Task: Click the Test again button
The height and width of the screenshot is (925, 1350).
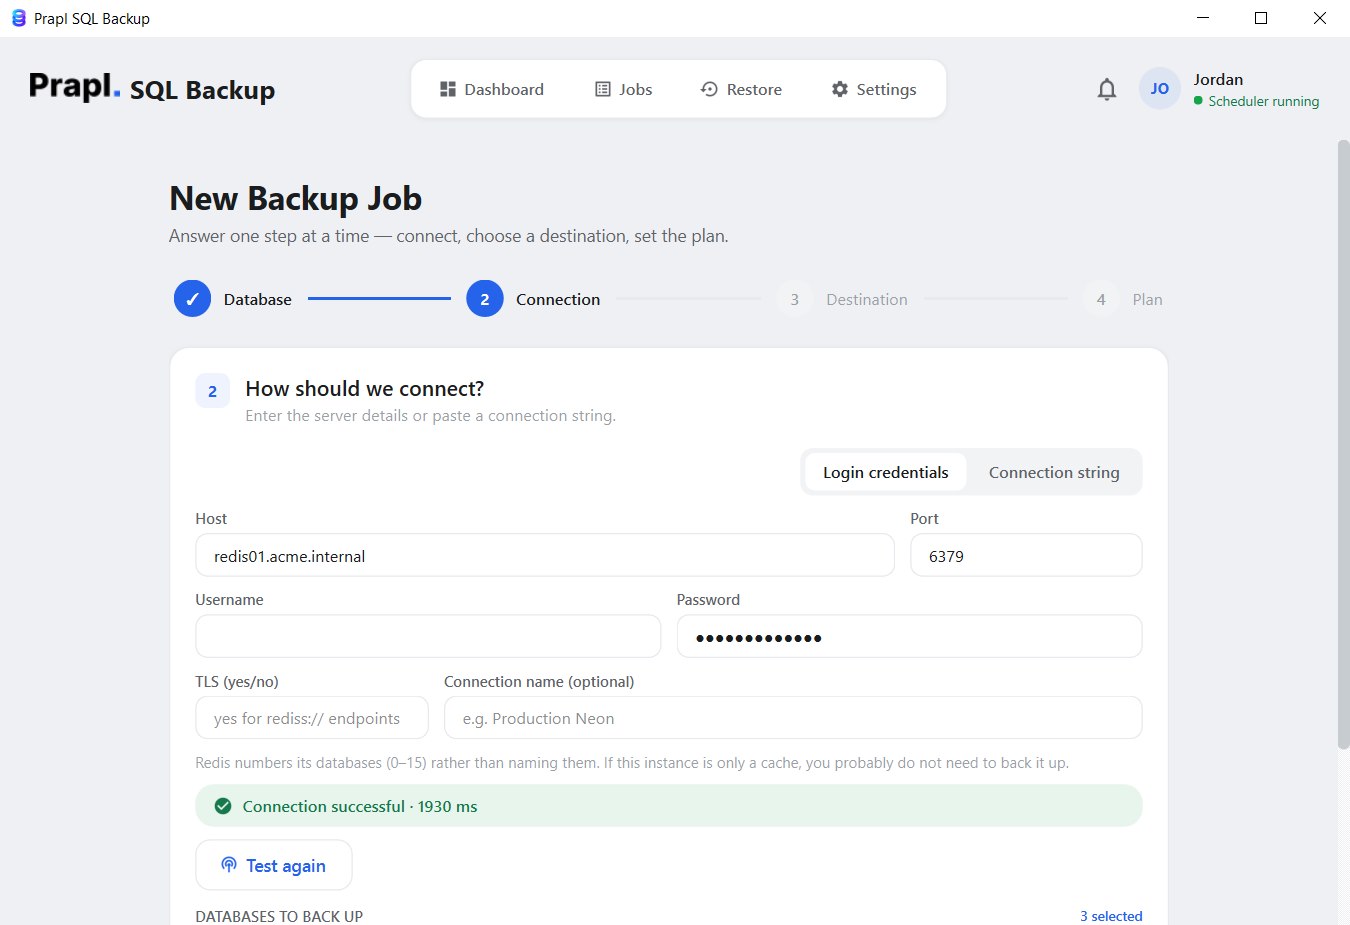Action: tap(274, 865)
